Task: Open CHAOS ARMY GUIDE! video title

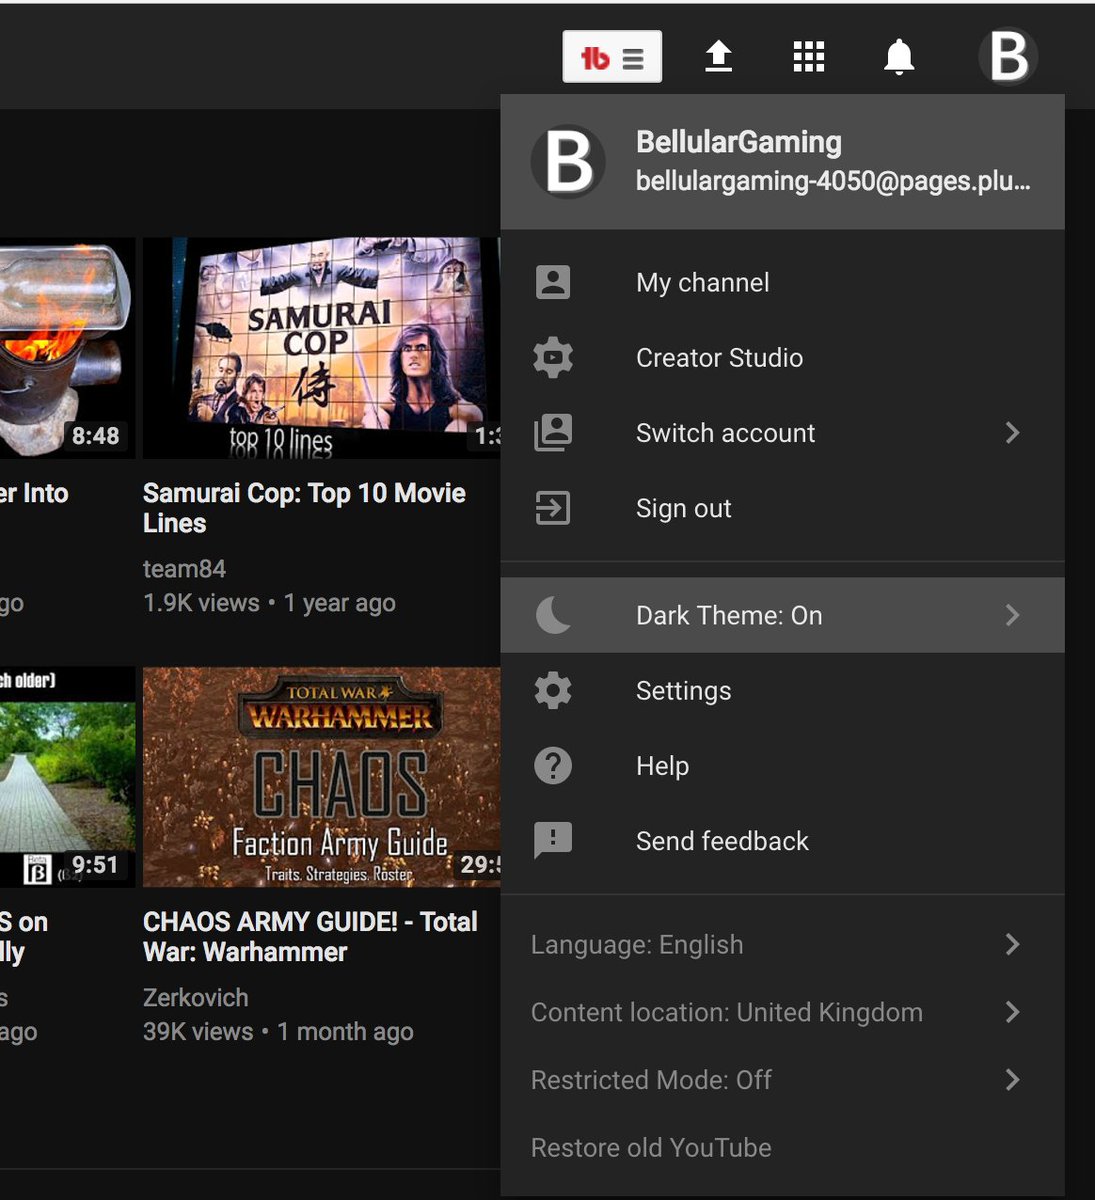Action: pyautogui.click(x=310, y=937)
